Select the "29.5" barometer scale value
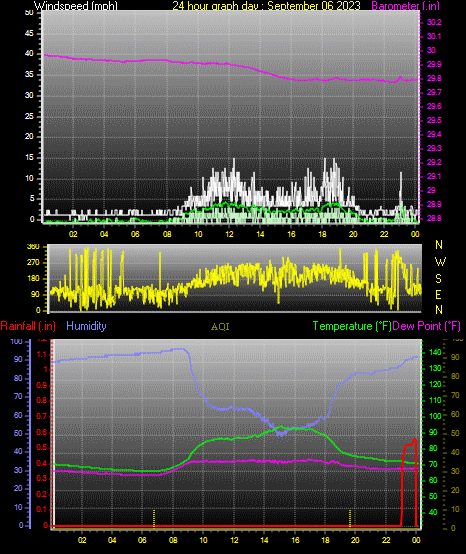The height and width of the screenshot is (554, 466). [x=434, y=120]
